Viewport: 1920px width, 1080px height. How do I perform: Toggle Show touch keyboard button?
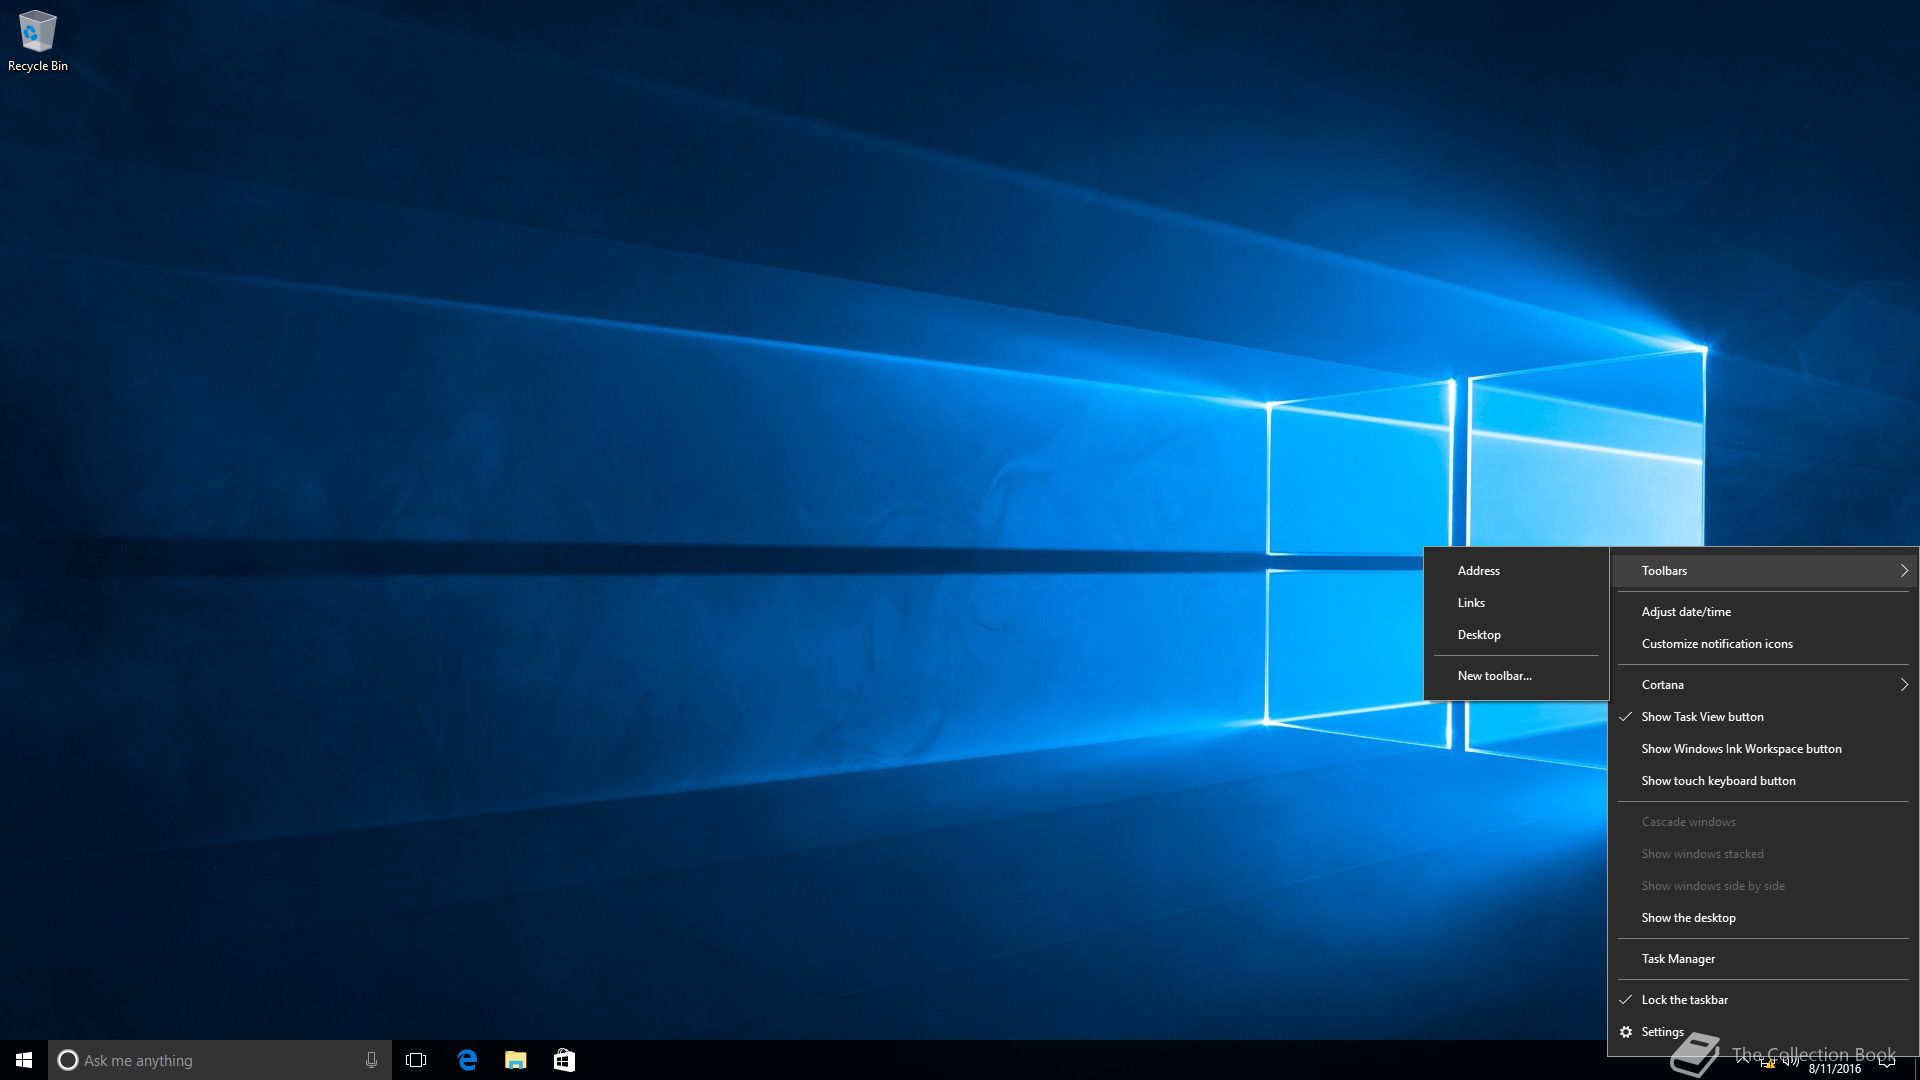[x=1764, y=781]
